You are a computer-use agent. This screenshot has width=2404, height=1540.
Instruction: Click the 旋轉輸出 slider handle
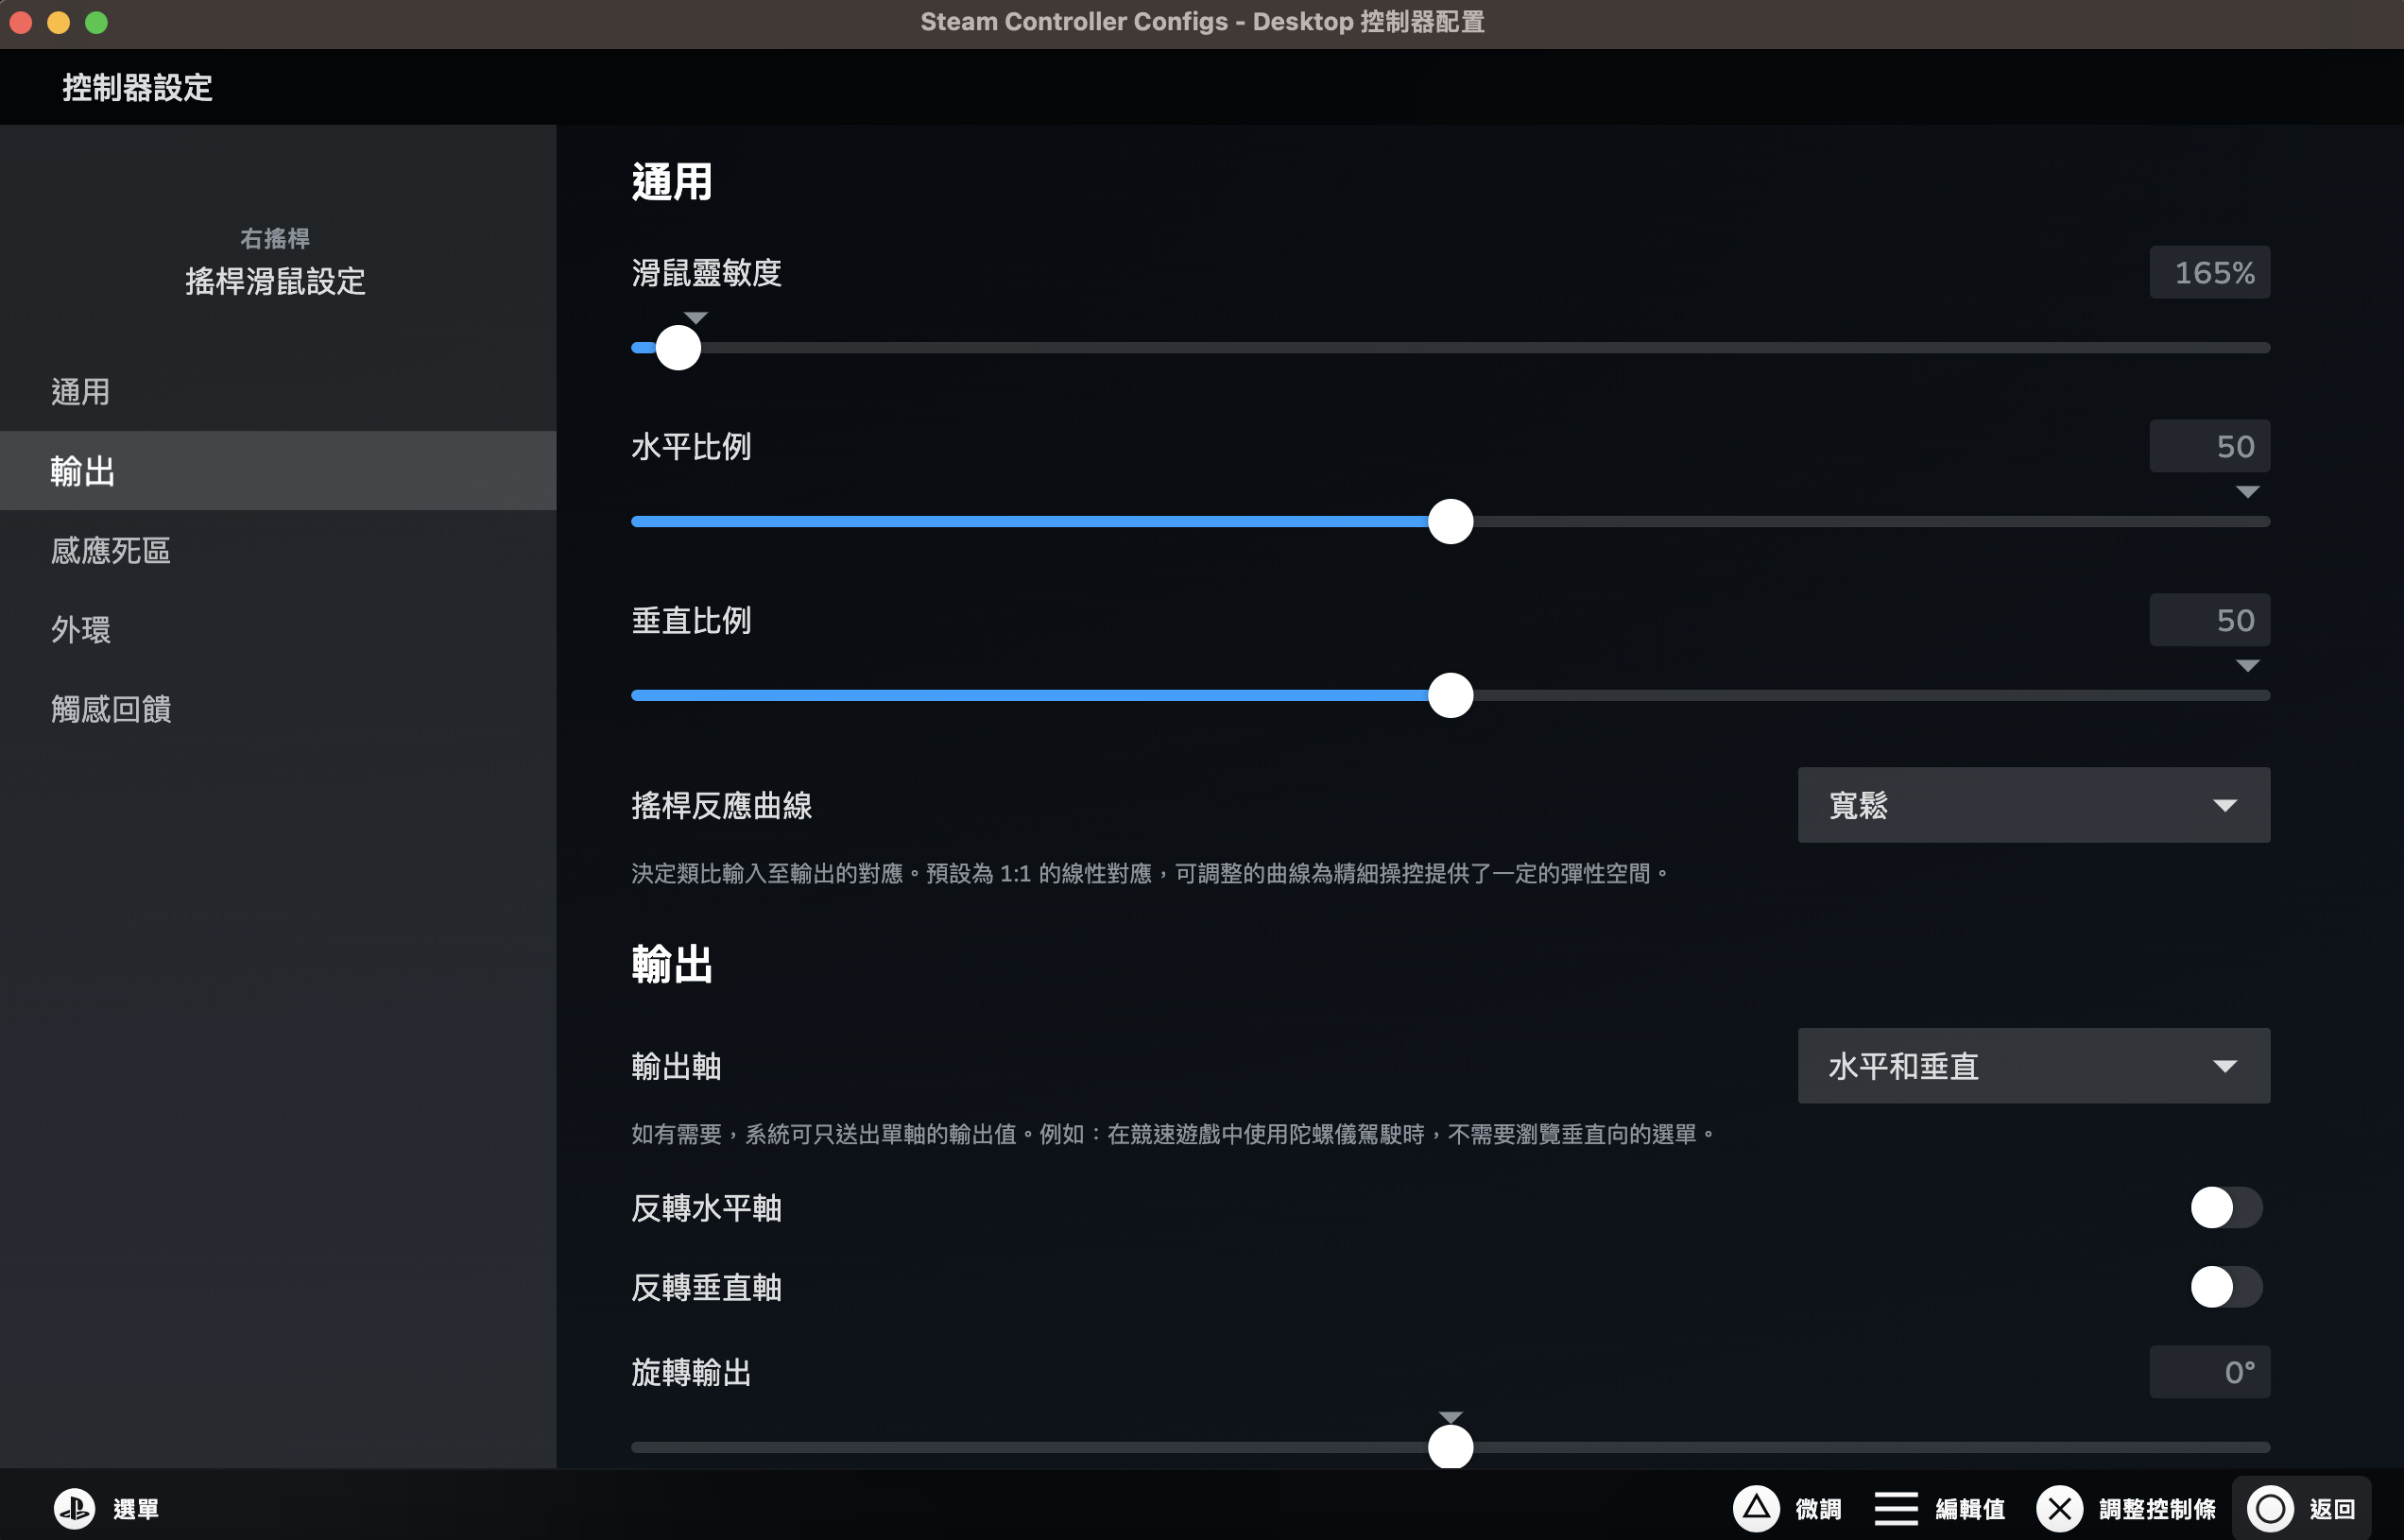(x=1450, y=1446)
